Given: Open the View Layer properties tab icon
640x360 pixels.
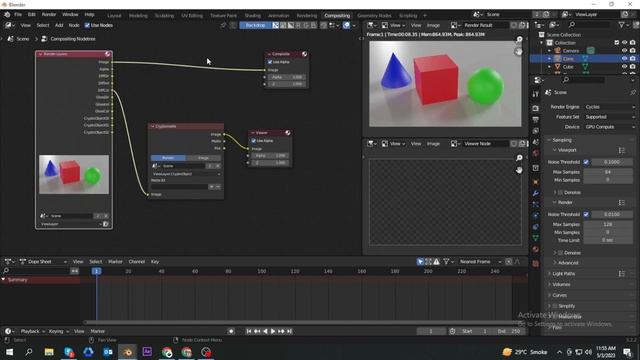Looking at the screenshot, I should (536, 131).
